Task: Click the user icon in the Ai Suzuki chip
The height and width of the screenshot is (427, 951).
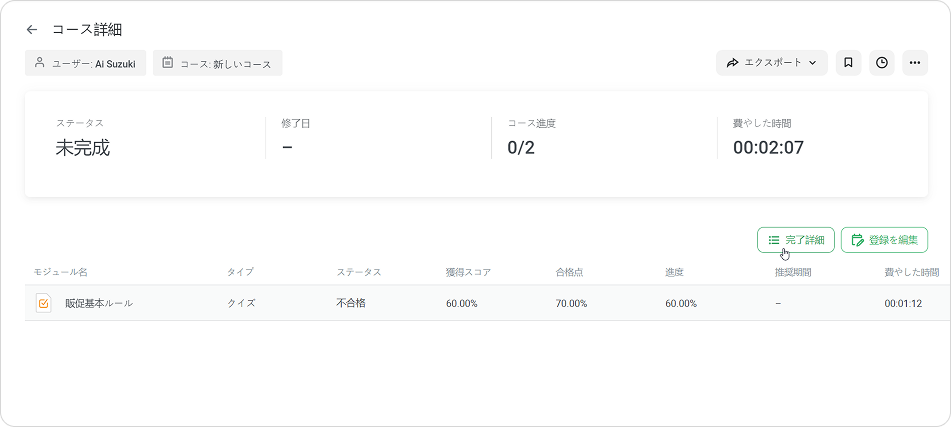Action: pos(40,63)
